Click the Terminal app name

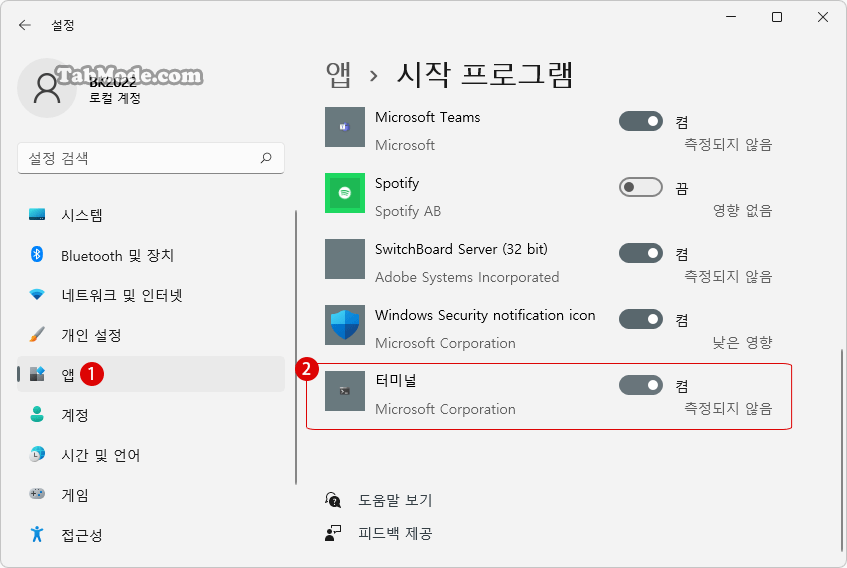point(396,381)
